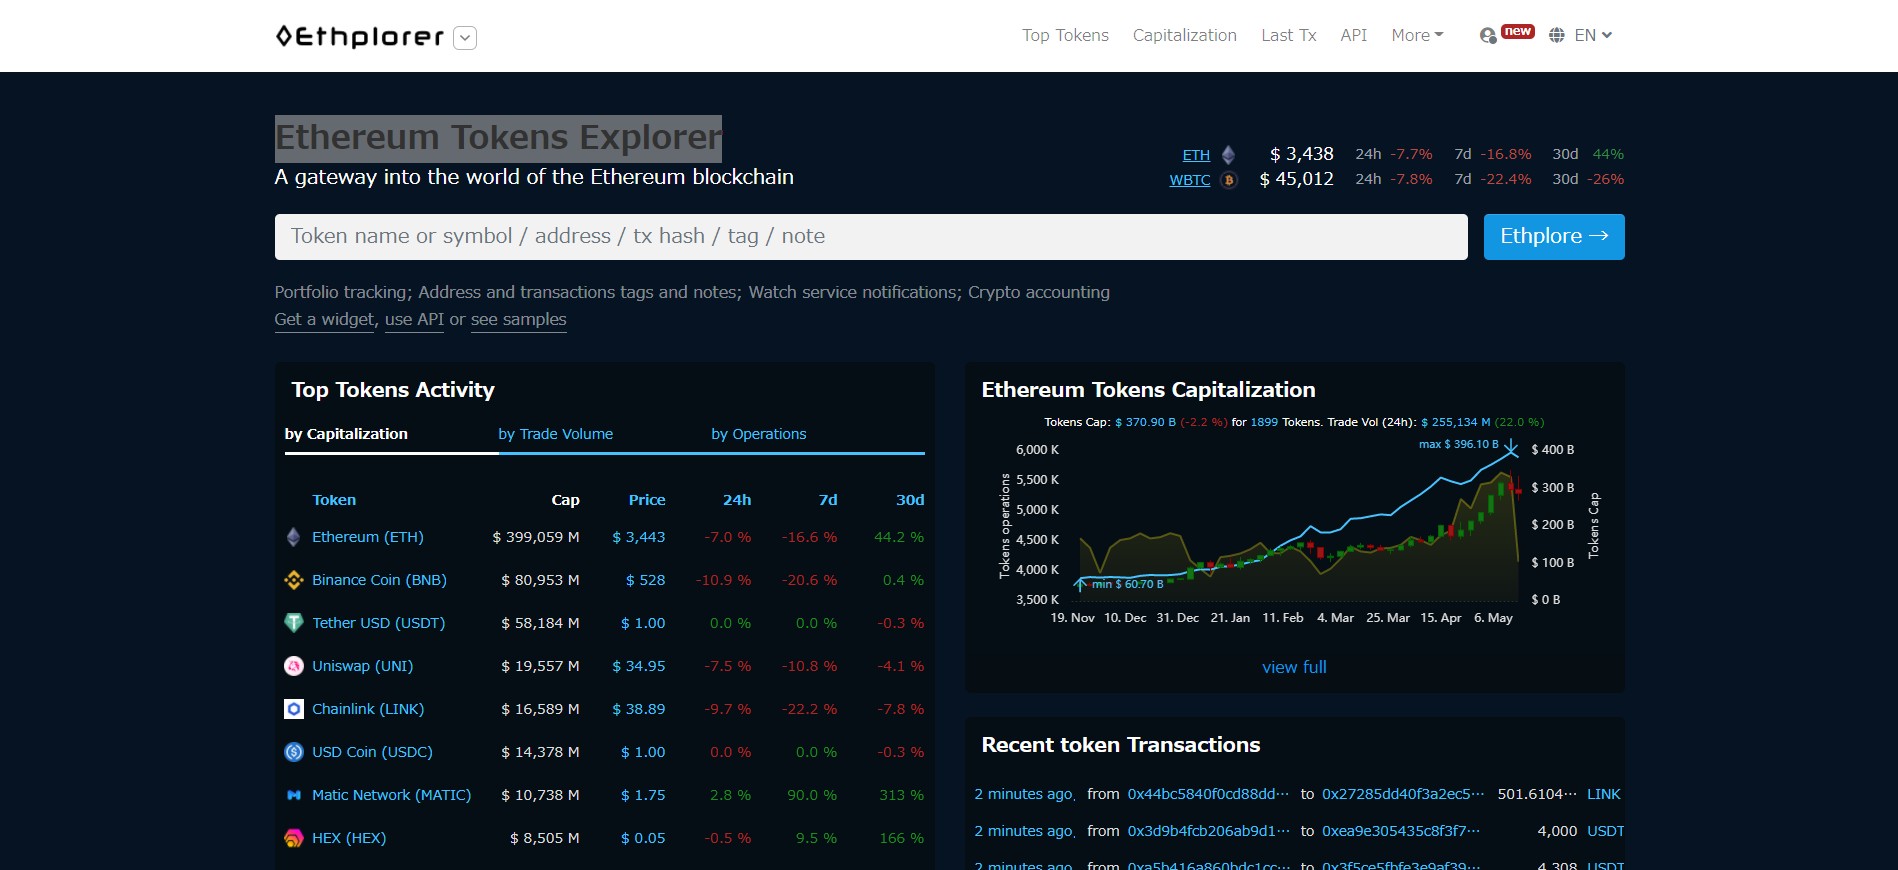Follow the Get a widget link
This screenshot has height=870, width=1898.
pos(324,319)
